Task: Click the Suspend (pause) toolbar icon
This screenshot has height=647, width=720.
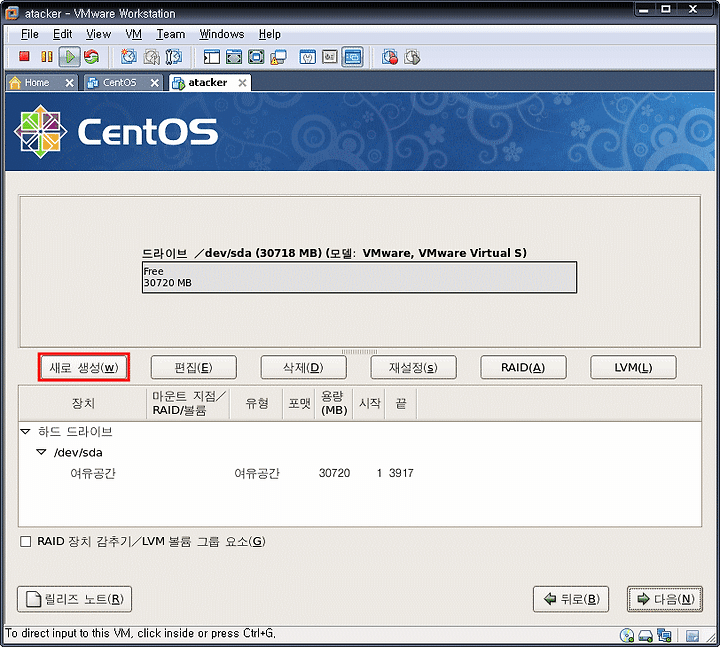Action: click(47, 56)
